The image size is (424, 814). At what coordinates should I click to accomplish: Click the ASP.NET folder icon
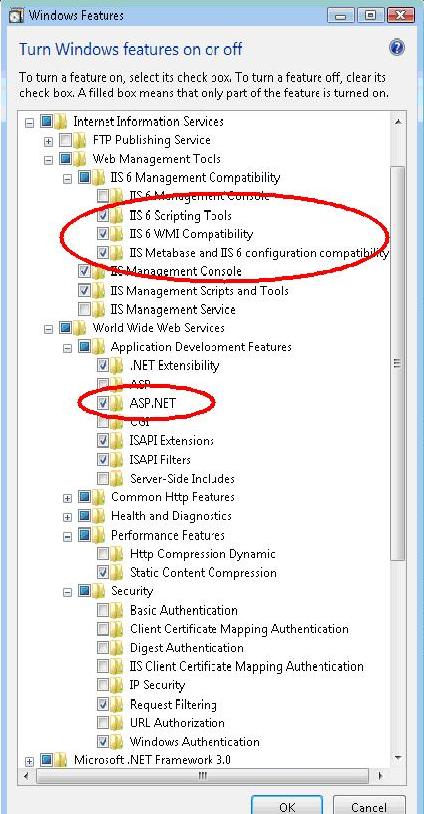117,403
